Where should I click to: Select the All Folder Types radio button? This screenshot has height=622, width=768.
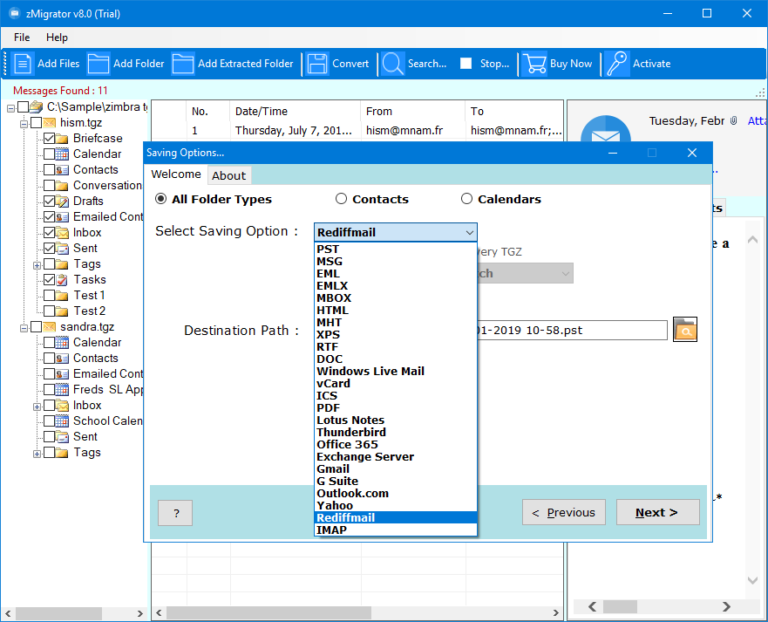tap(161, 199)
